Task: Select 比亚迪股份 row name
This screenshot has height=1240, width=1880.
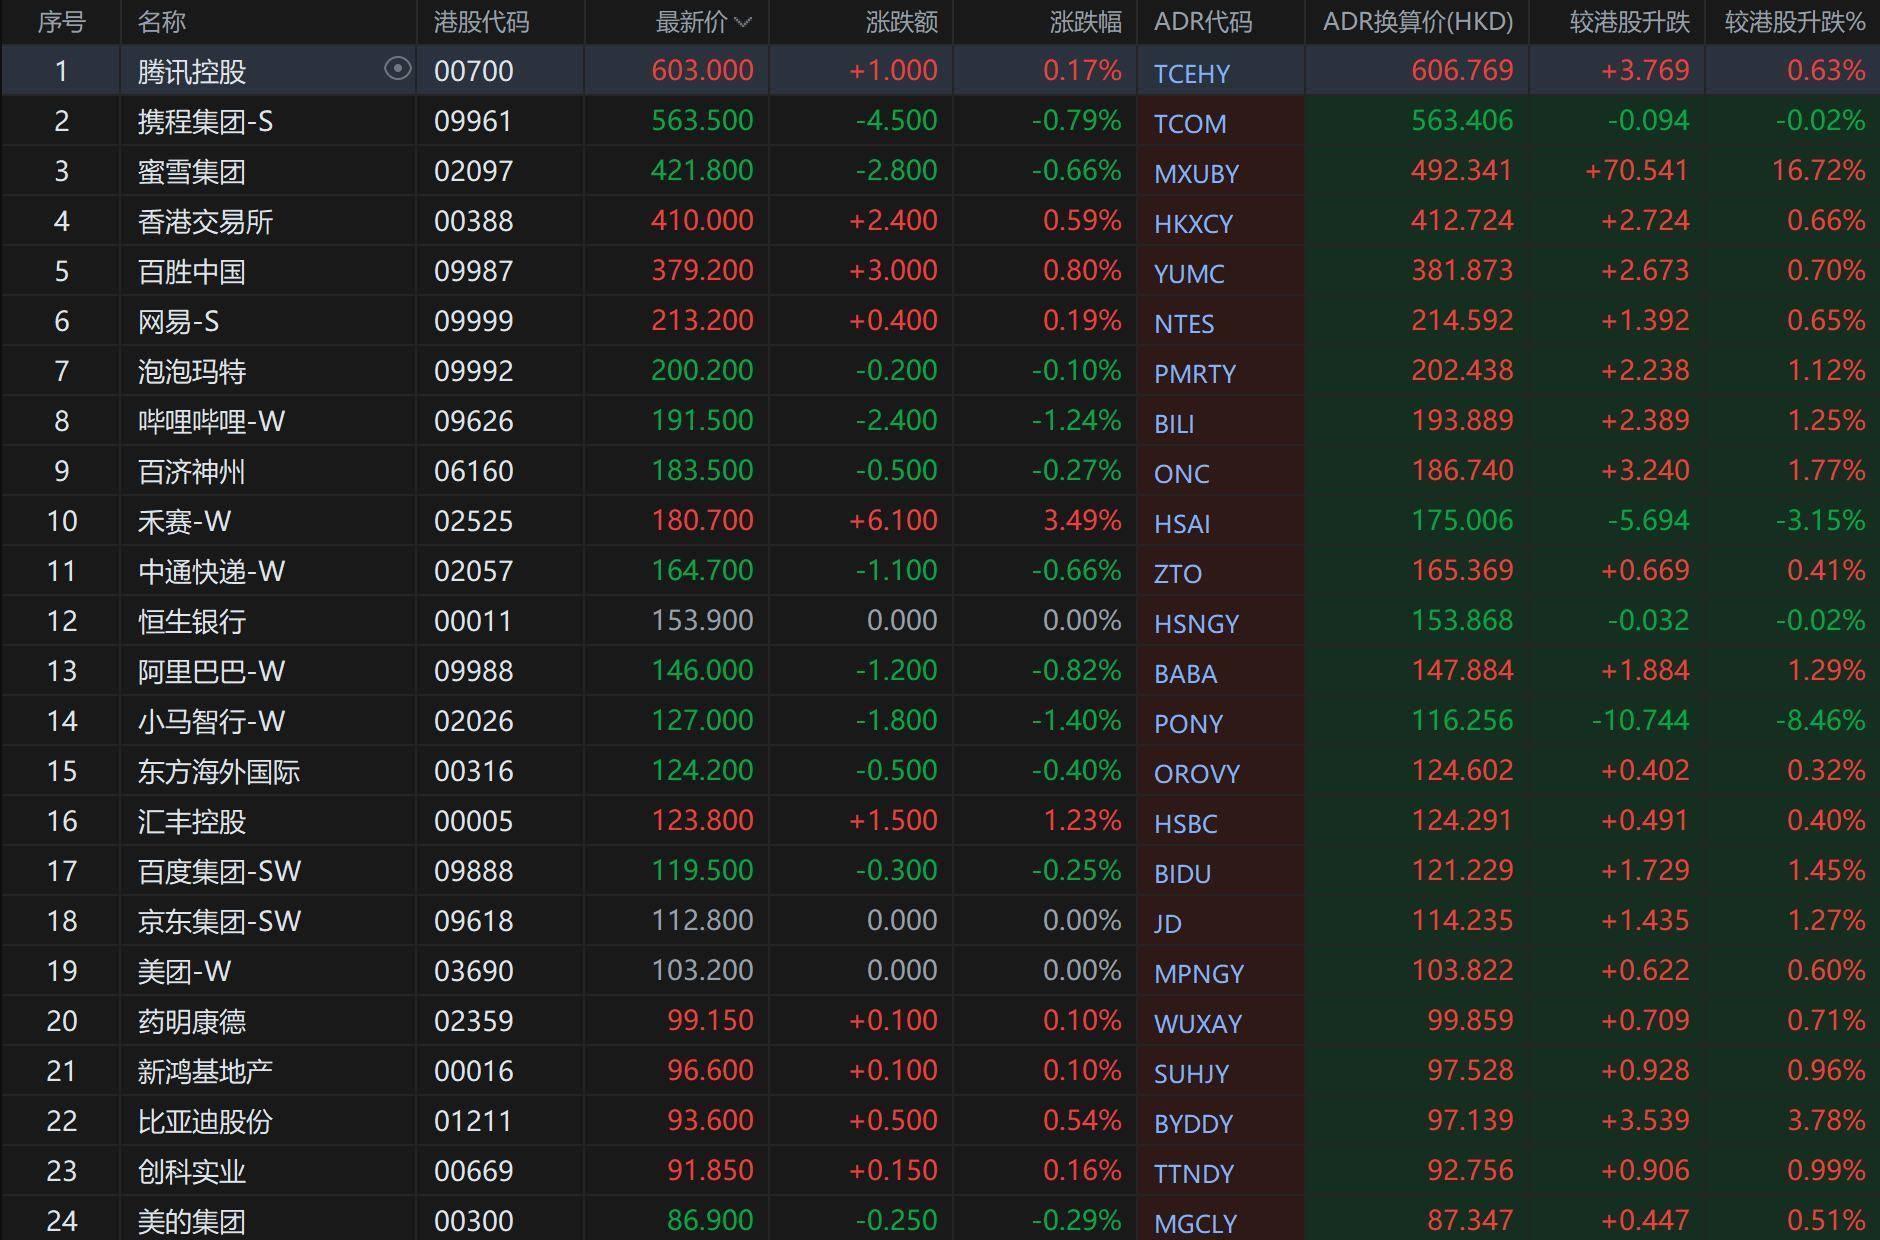Action: 205,1121
